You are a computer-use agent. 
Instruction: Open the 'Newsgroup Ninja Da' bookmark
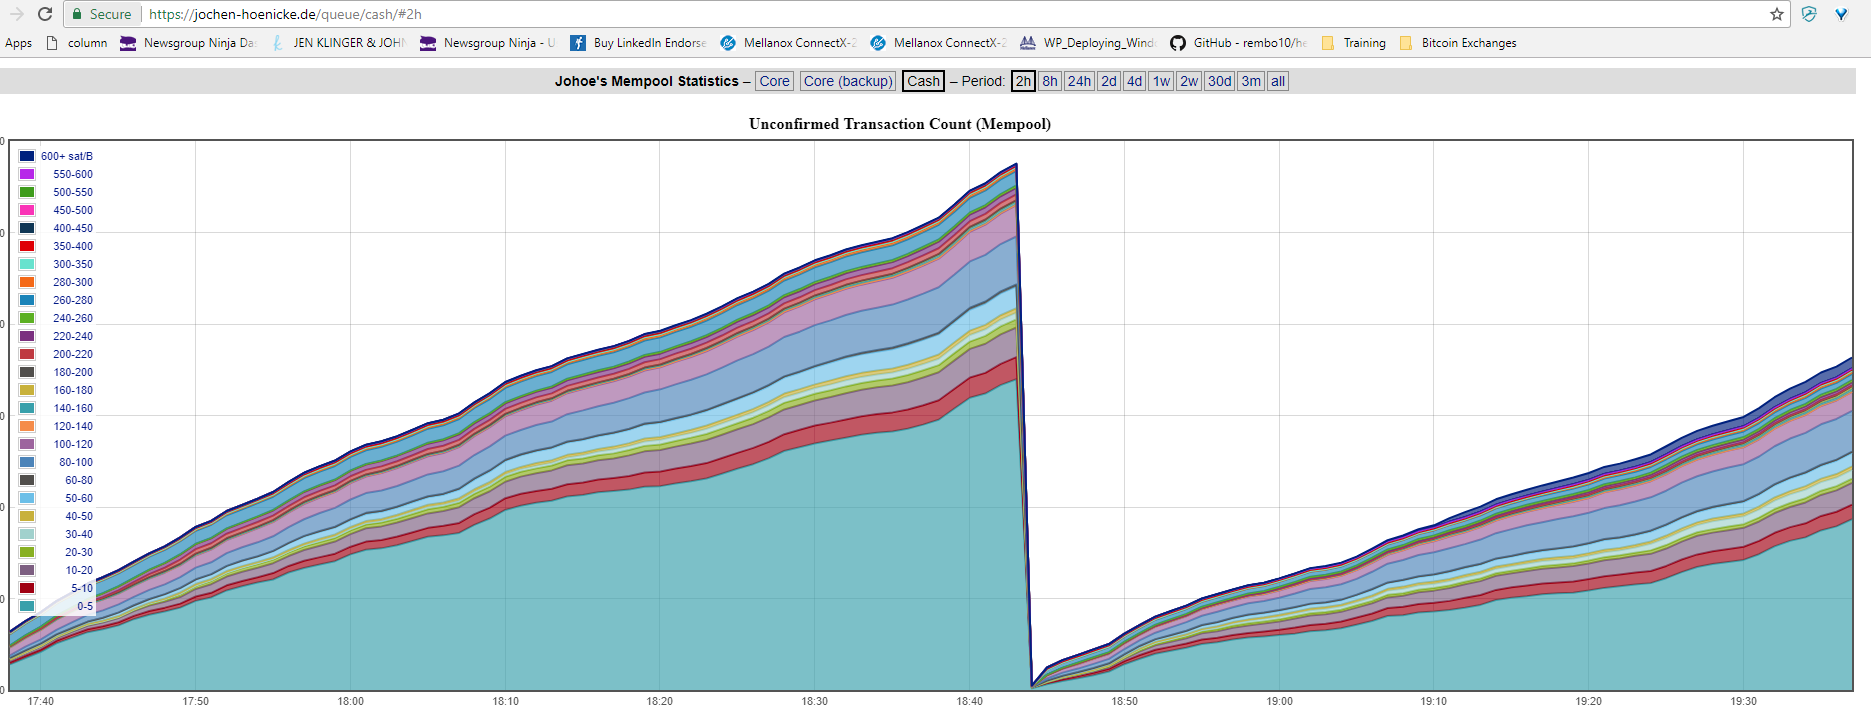point(188,43)
